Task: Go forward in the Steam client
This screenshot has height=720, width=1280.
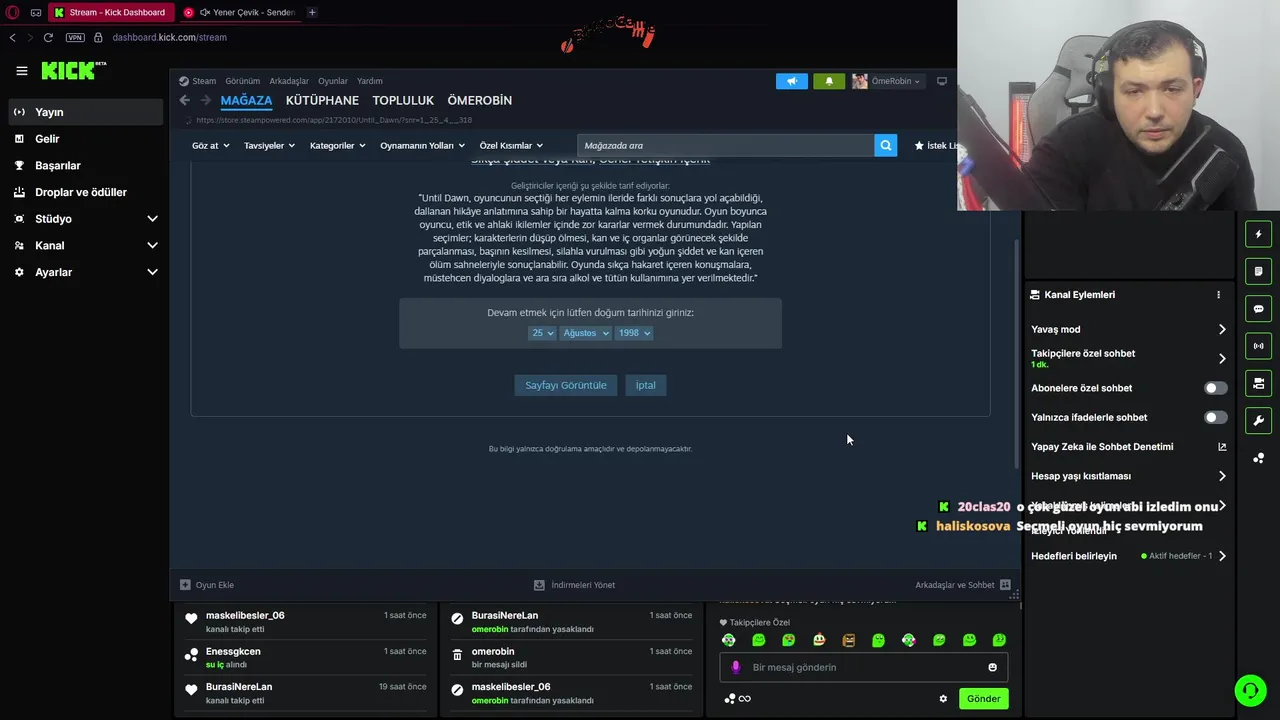Action: [206, 100]
